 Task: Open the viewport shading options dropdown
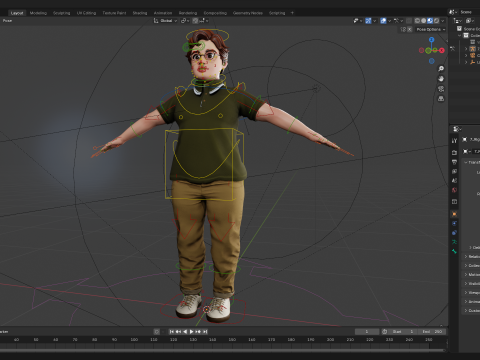pos(443,21)
